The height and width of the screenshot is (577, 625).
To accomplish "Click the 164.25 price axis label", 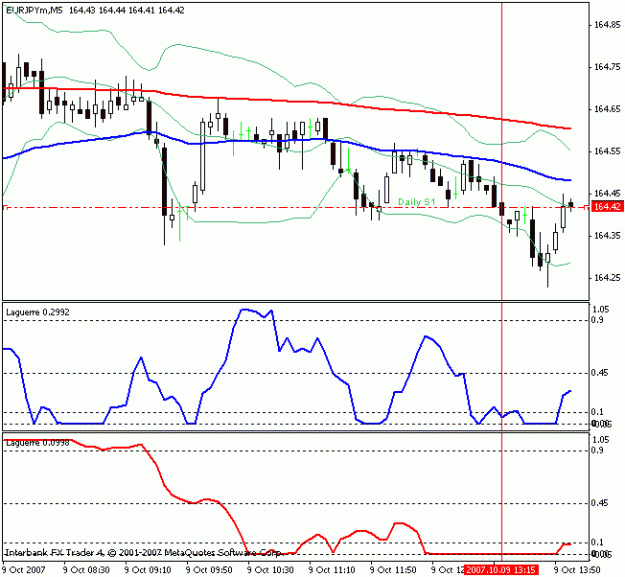I will 607,278.
